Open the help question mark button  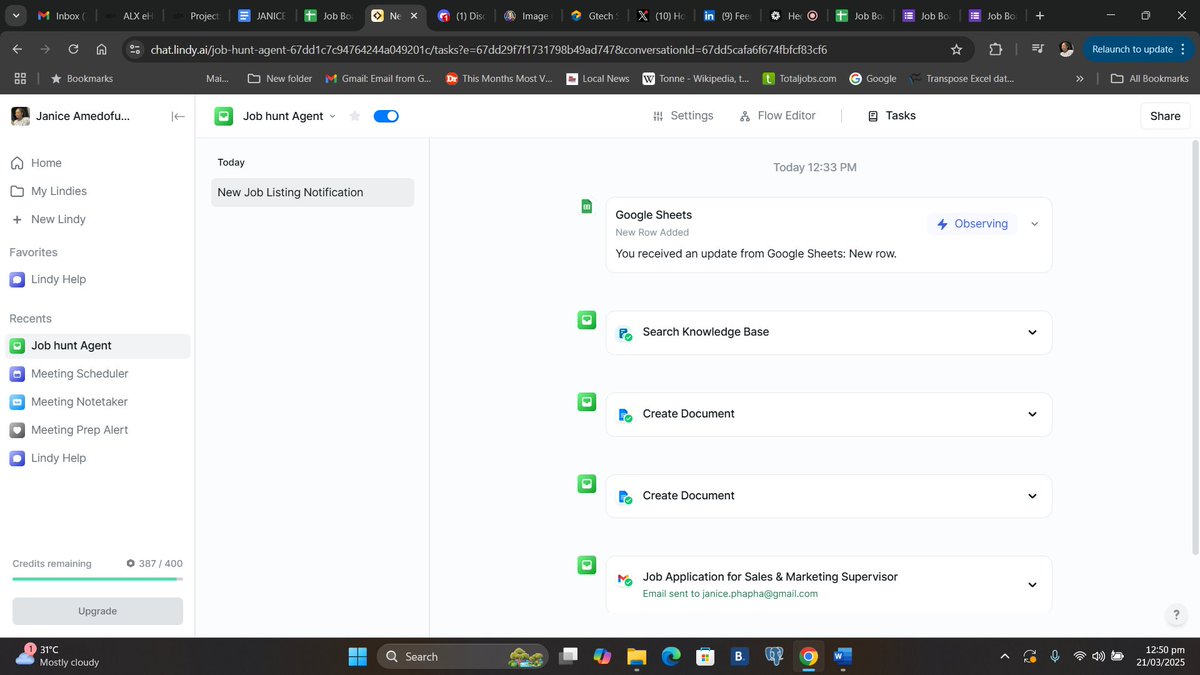tap(1176, 615)
